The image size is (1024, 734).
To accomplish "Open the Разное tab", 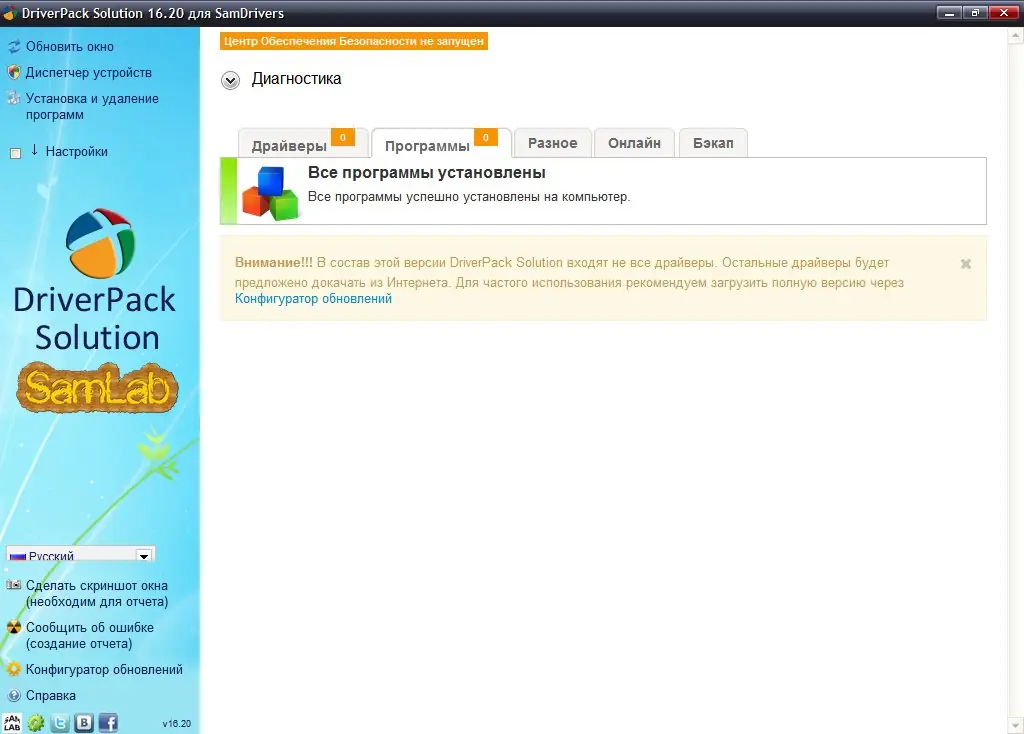I will click(552, 143).
